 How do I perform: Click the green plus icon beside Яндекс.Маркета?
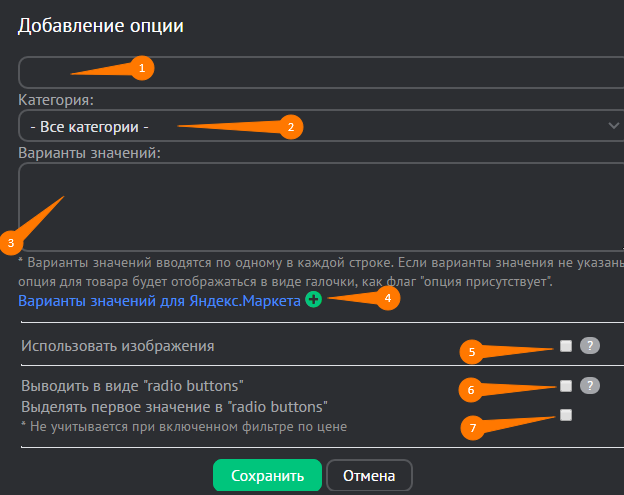(314, 300)
